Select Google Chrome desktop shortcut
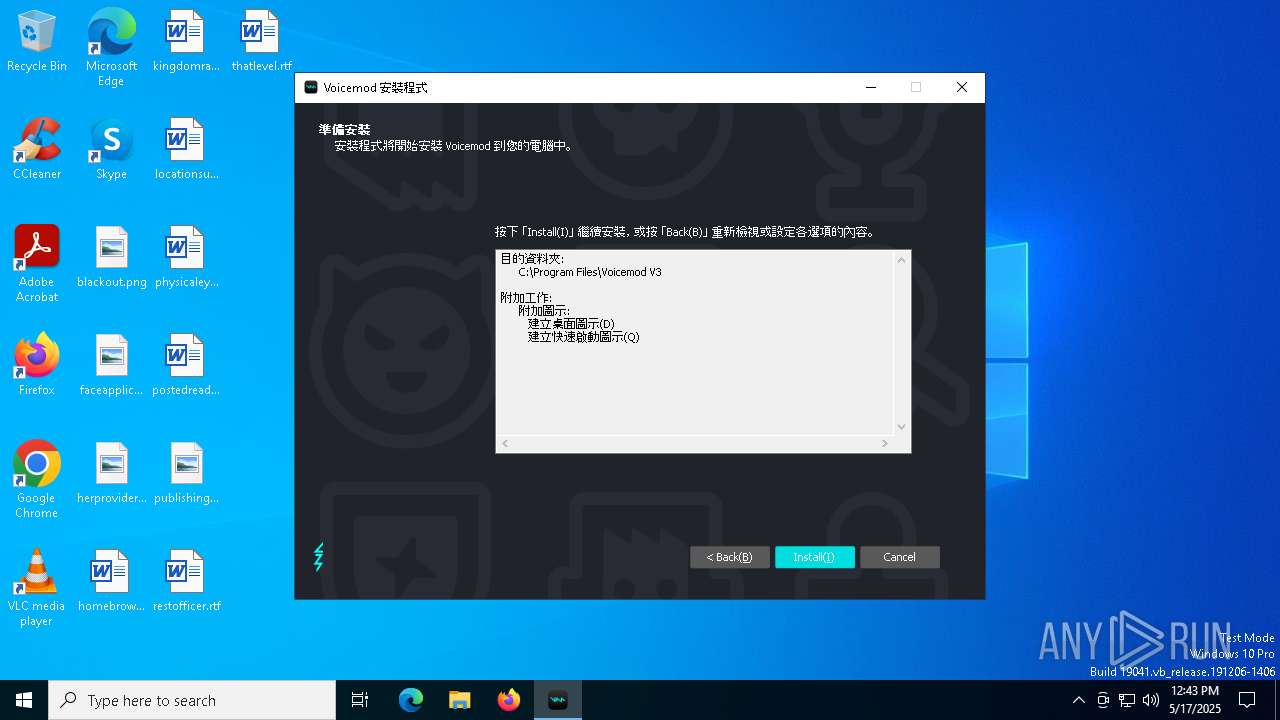 pyautogui.click(x=37, y=480)
